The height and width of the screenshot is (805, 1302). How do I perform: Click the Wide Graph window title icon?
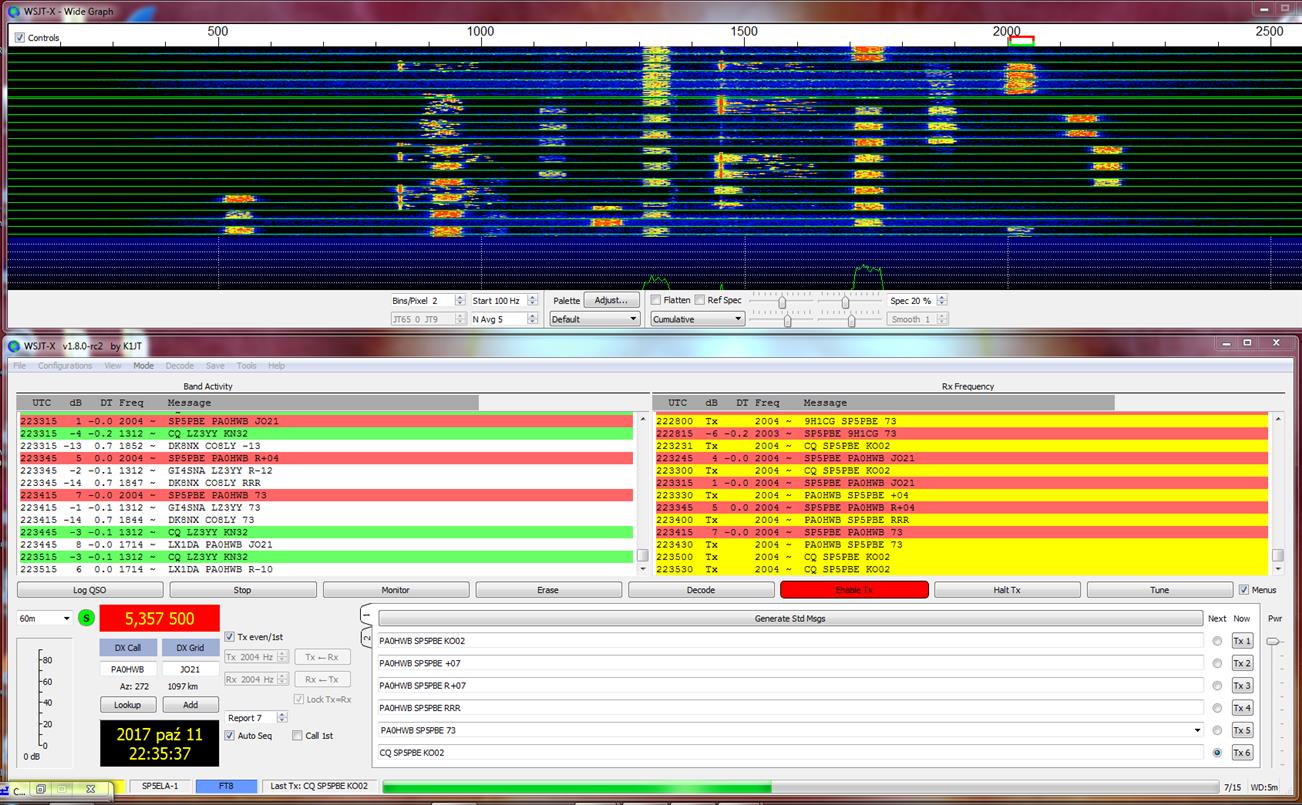[14, 11]
